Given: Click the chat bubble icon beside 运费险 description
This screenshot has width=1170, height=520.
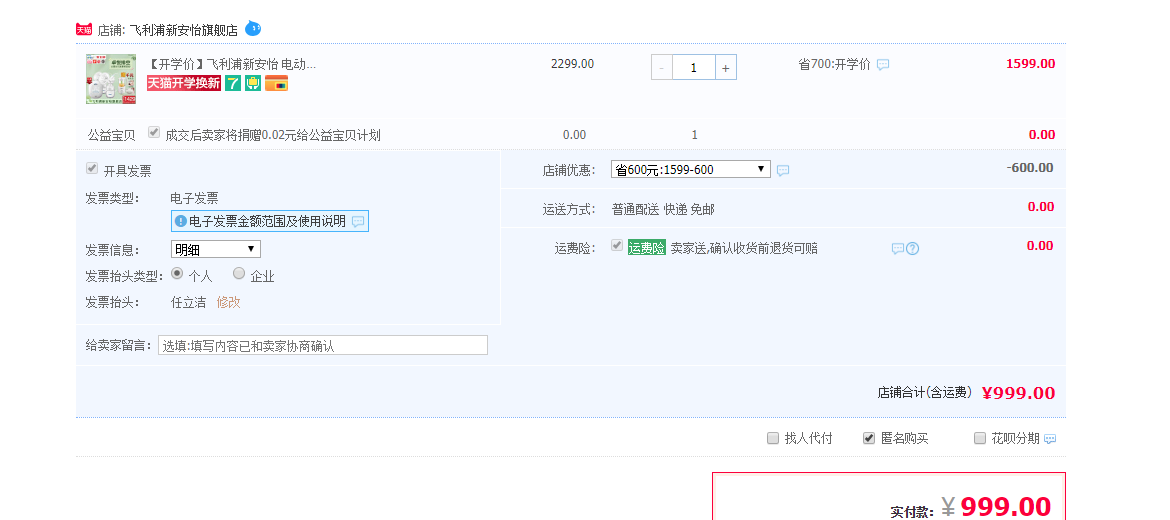Looking at the screenshot, I should point(898,248).
